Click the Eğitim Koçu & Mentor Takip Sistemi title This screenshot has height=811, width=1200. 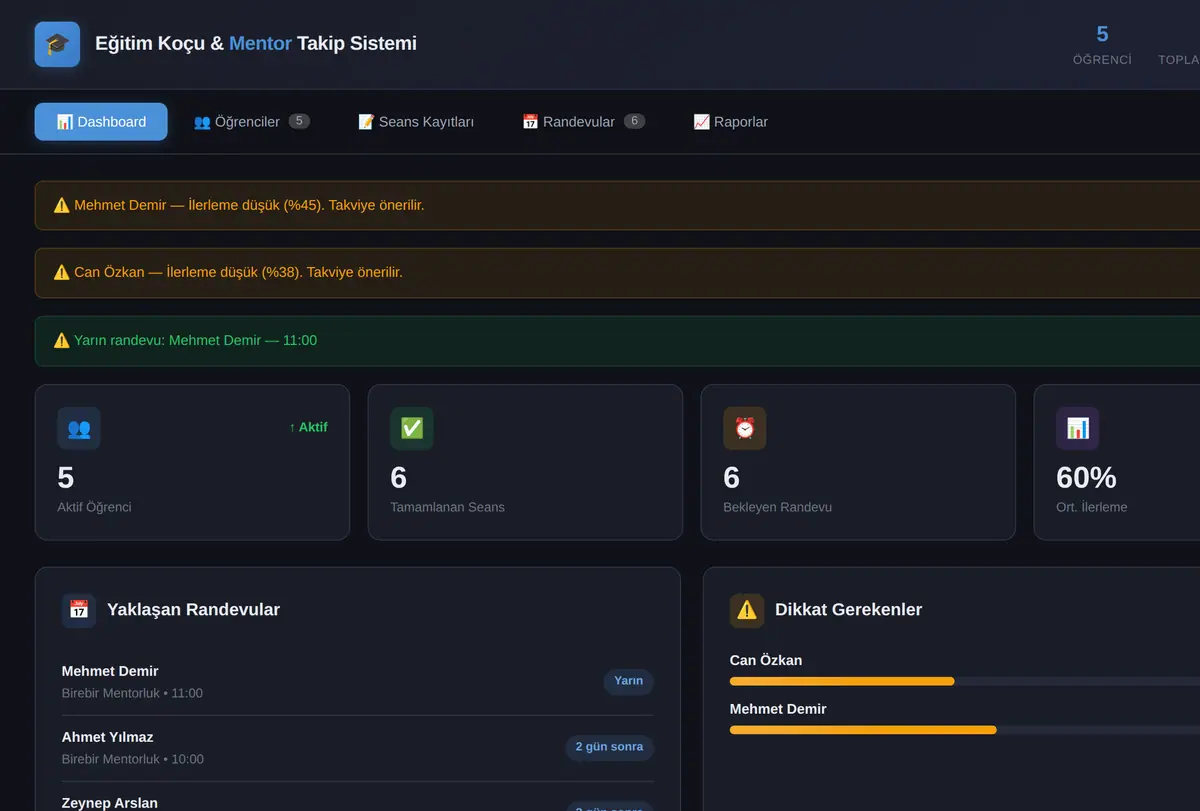[256, 44]
